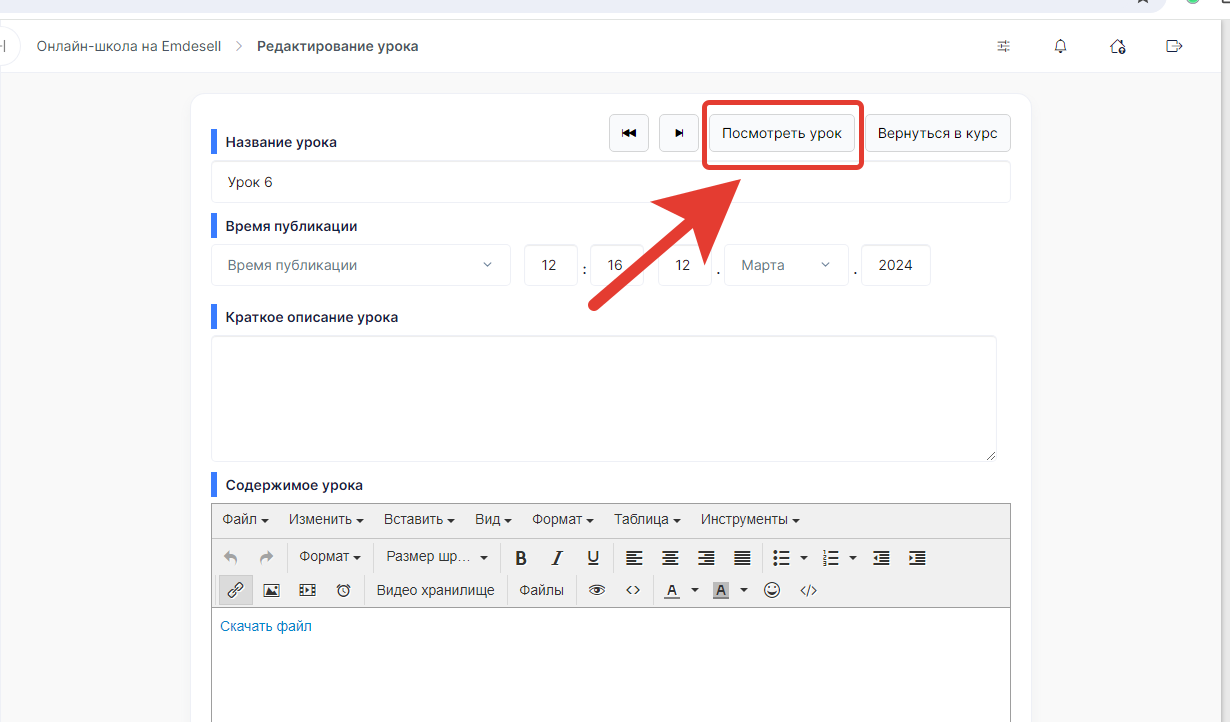
Task: Go to previous lesson arrow button
Action: point(629,133)
